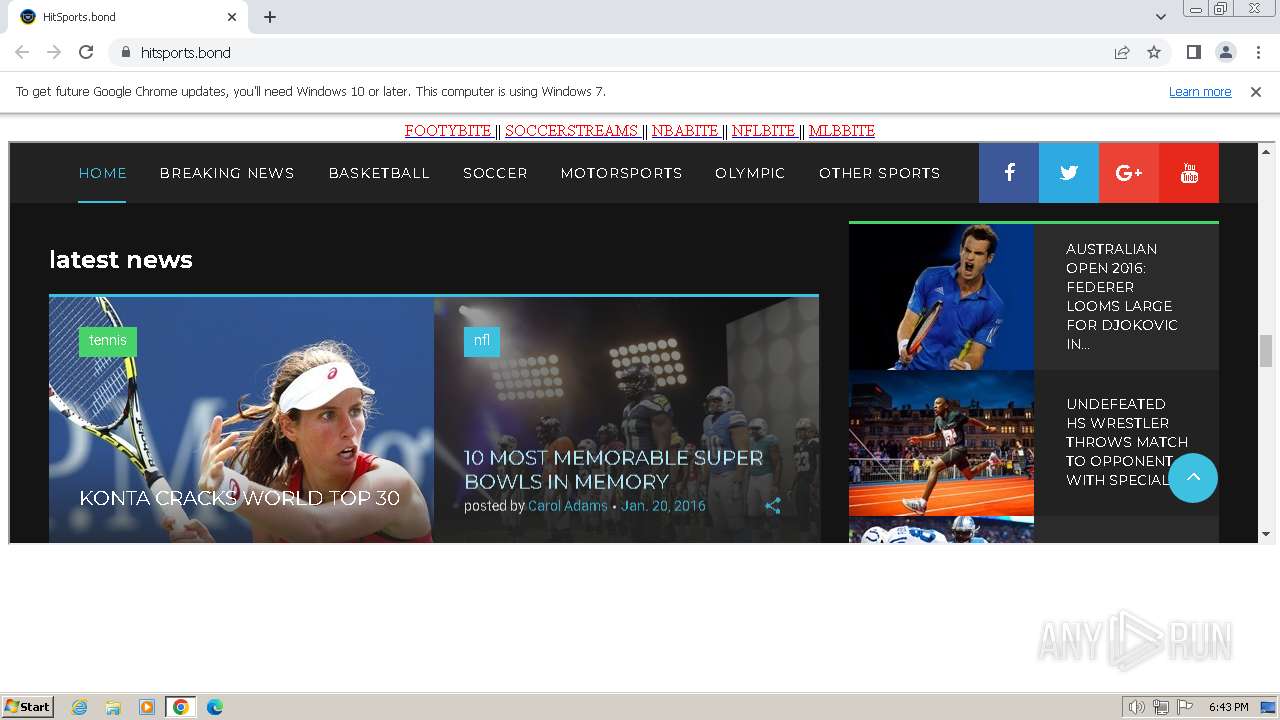Click the Learn more link
The height and width of the screenshot is (720, 1280).
pyautogui.click(x=1200, y=92)
